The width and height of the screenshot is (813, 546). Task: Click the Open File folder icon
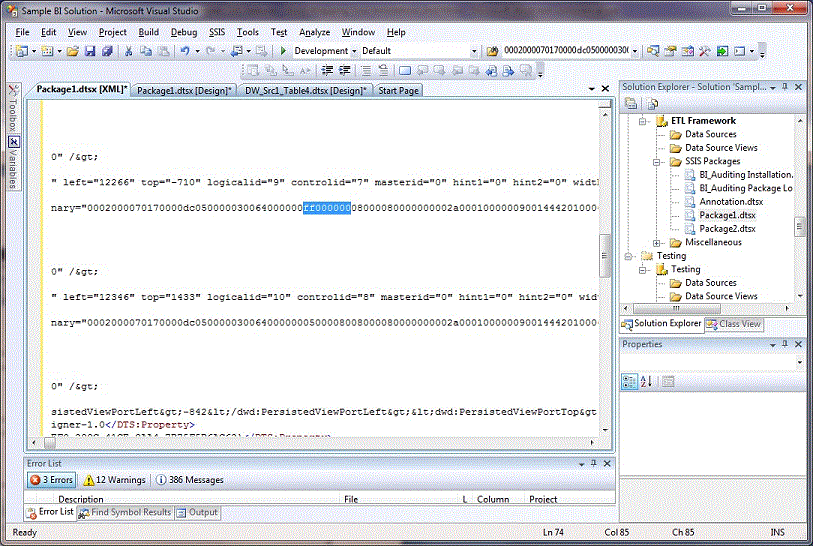point(74,51)
